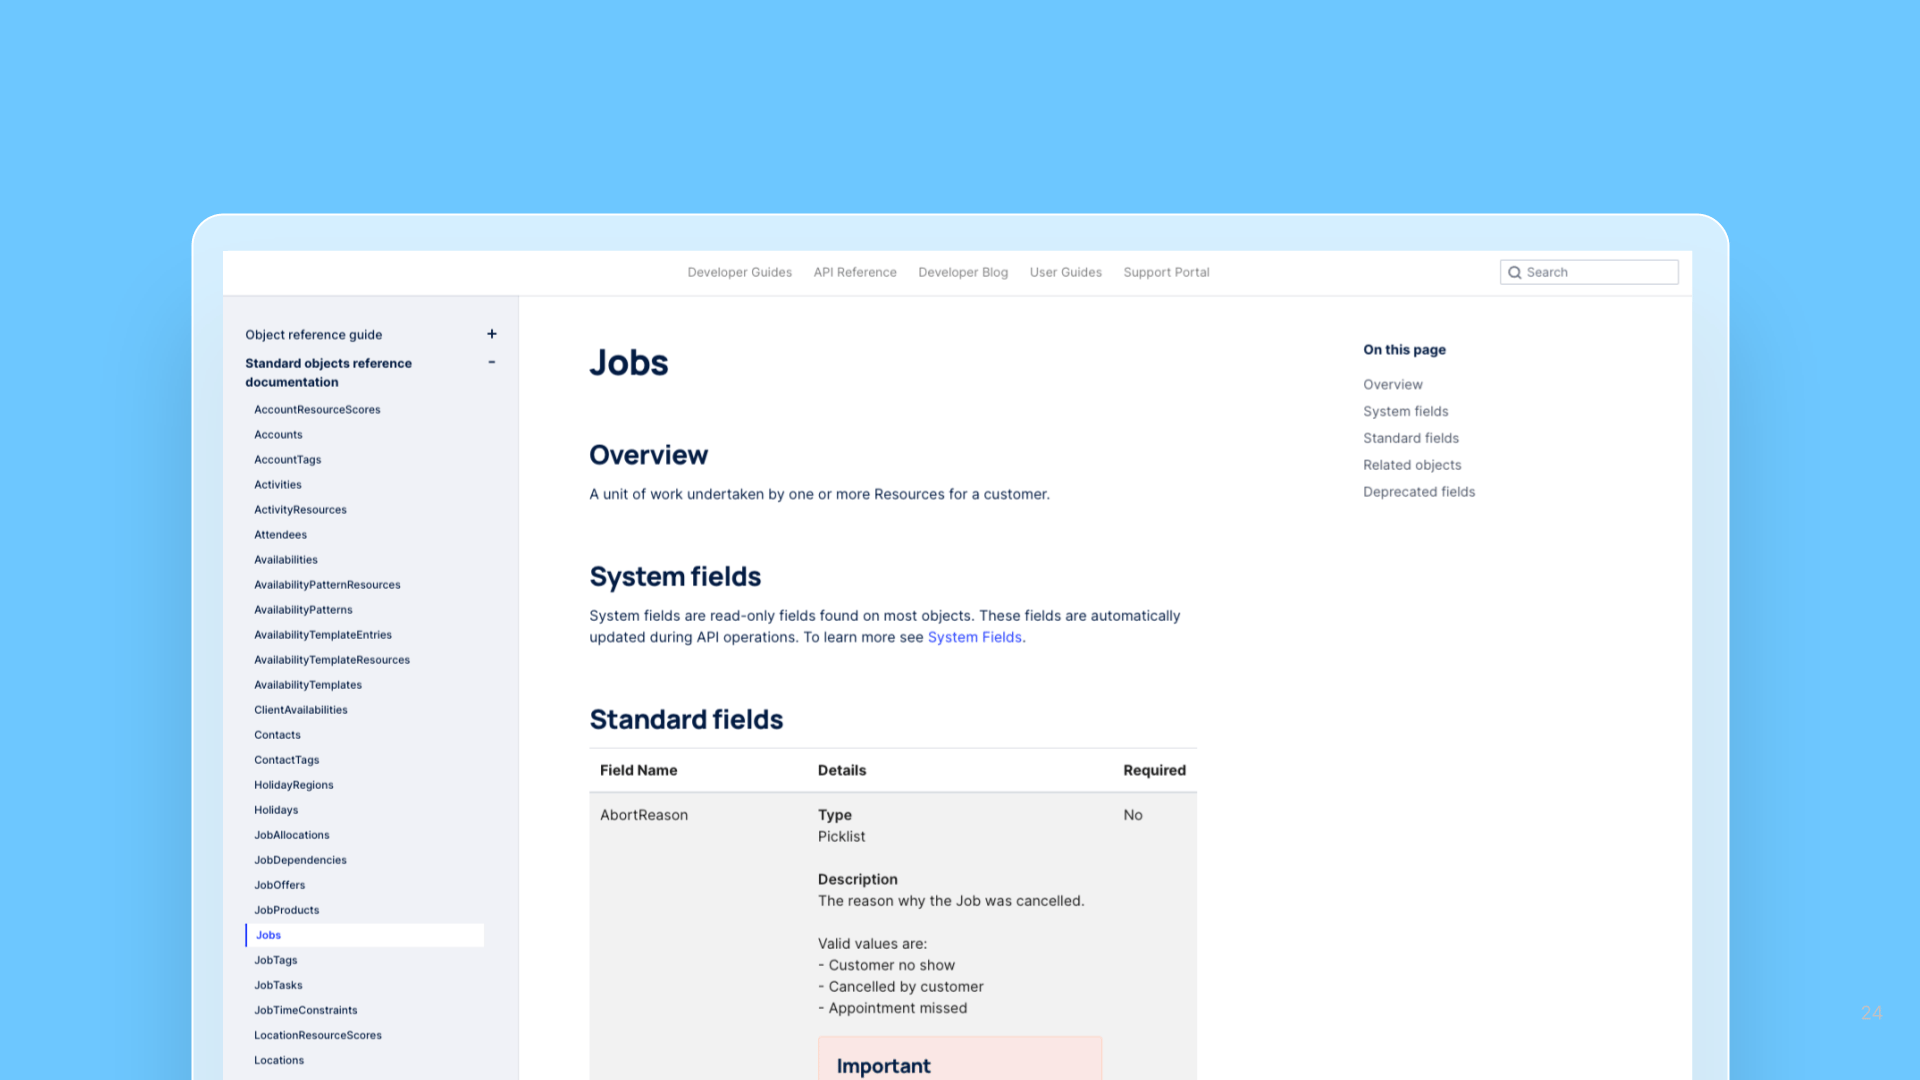The width and height of the screenshot is (1920, 1080).
Task: Click the Details column header
Action: click(x=842, y=770)
